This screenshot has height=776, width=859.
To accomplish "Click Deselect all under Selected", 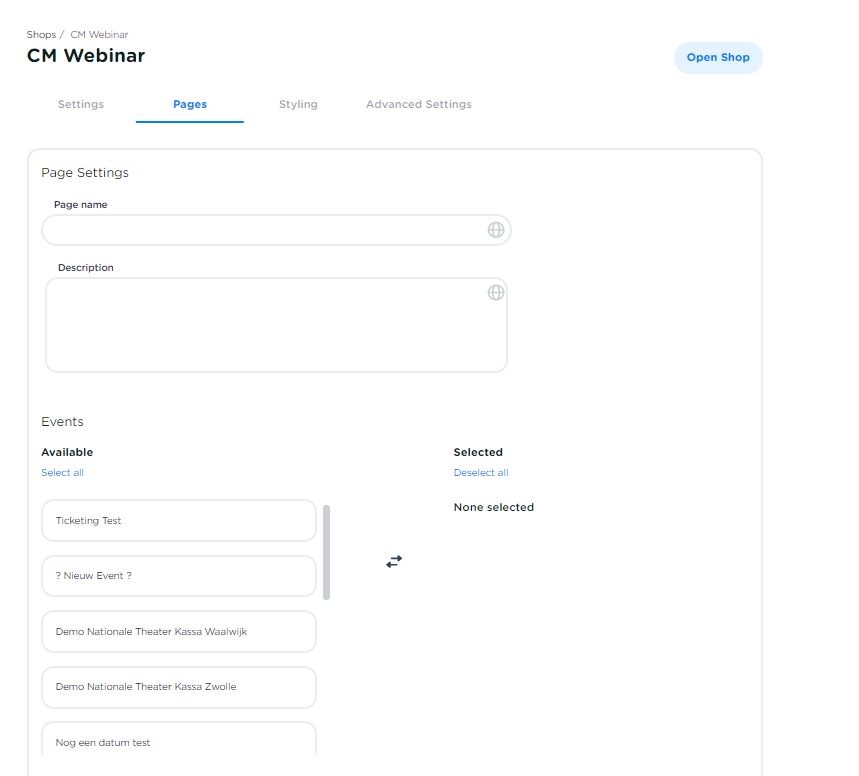I will pos(481,473).
